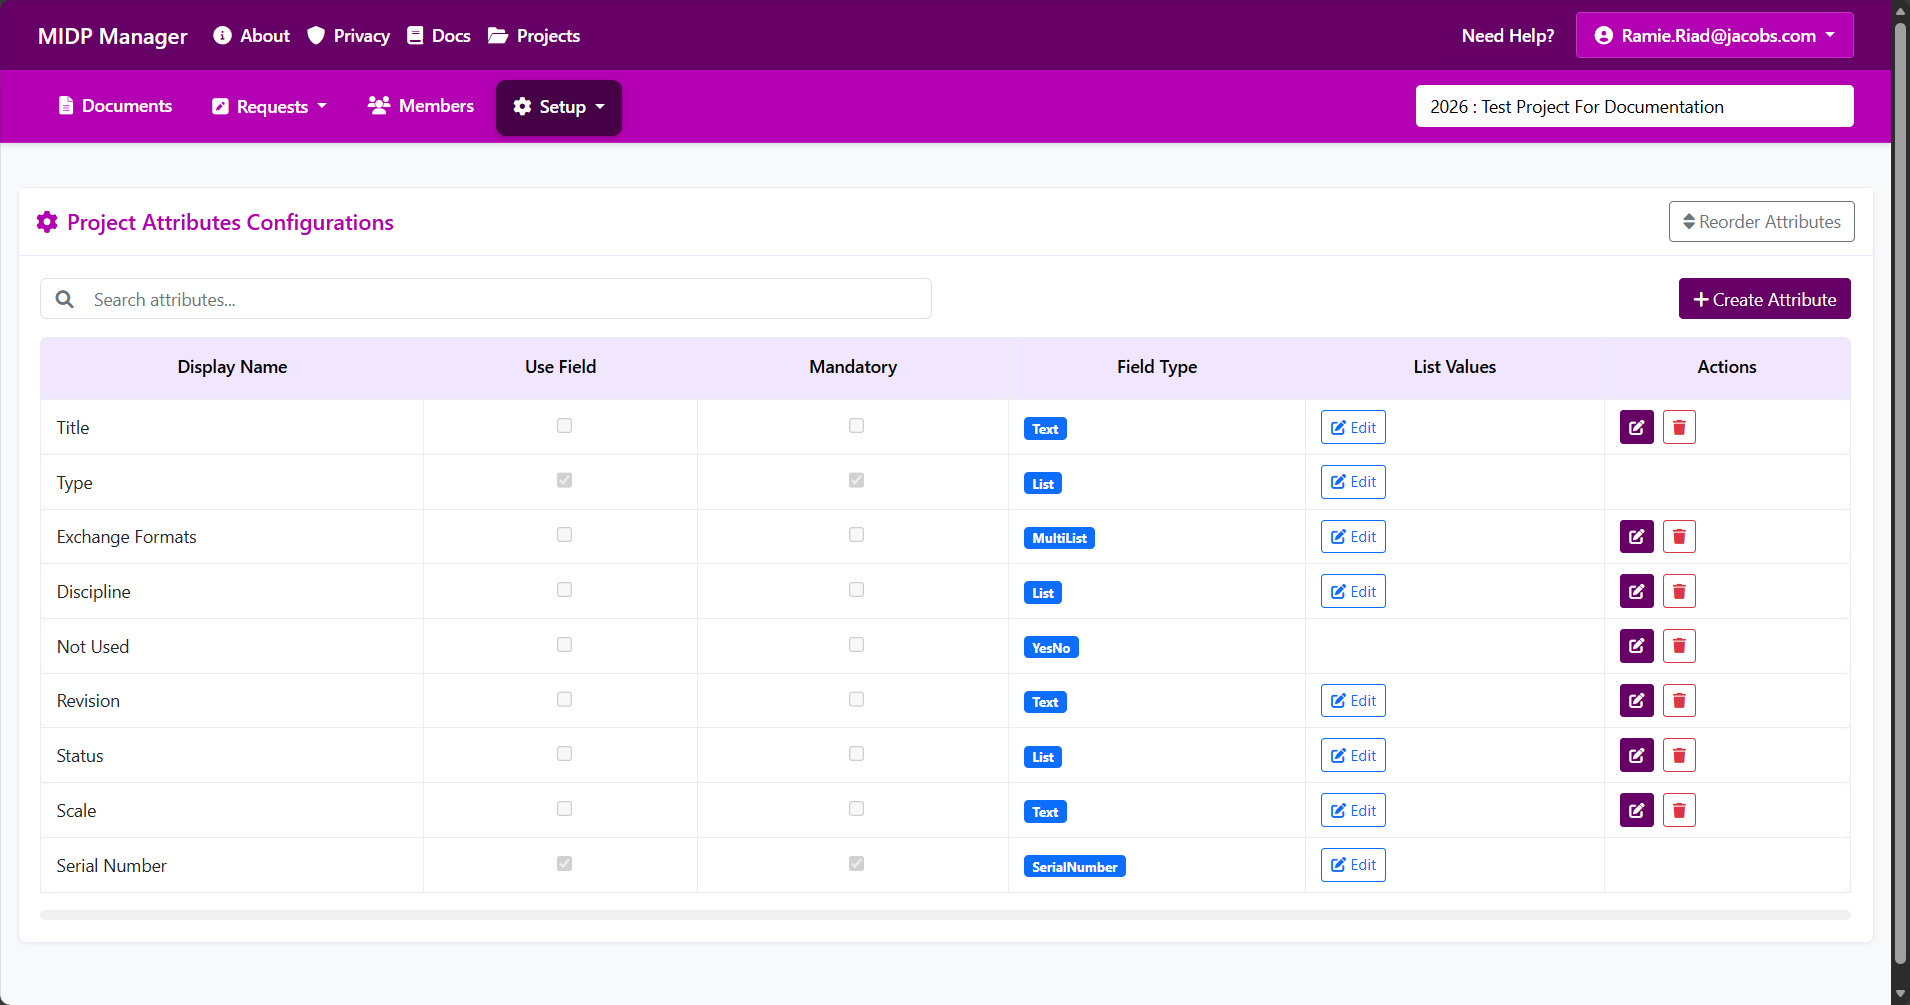The image size is (1910, 1005).
Task: Click the Field Type column header
Action: tap(1157, 367)
